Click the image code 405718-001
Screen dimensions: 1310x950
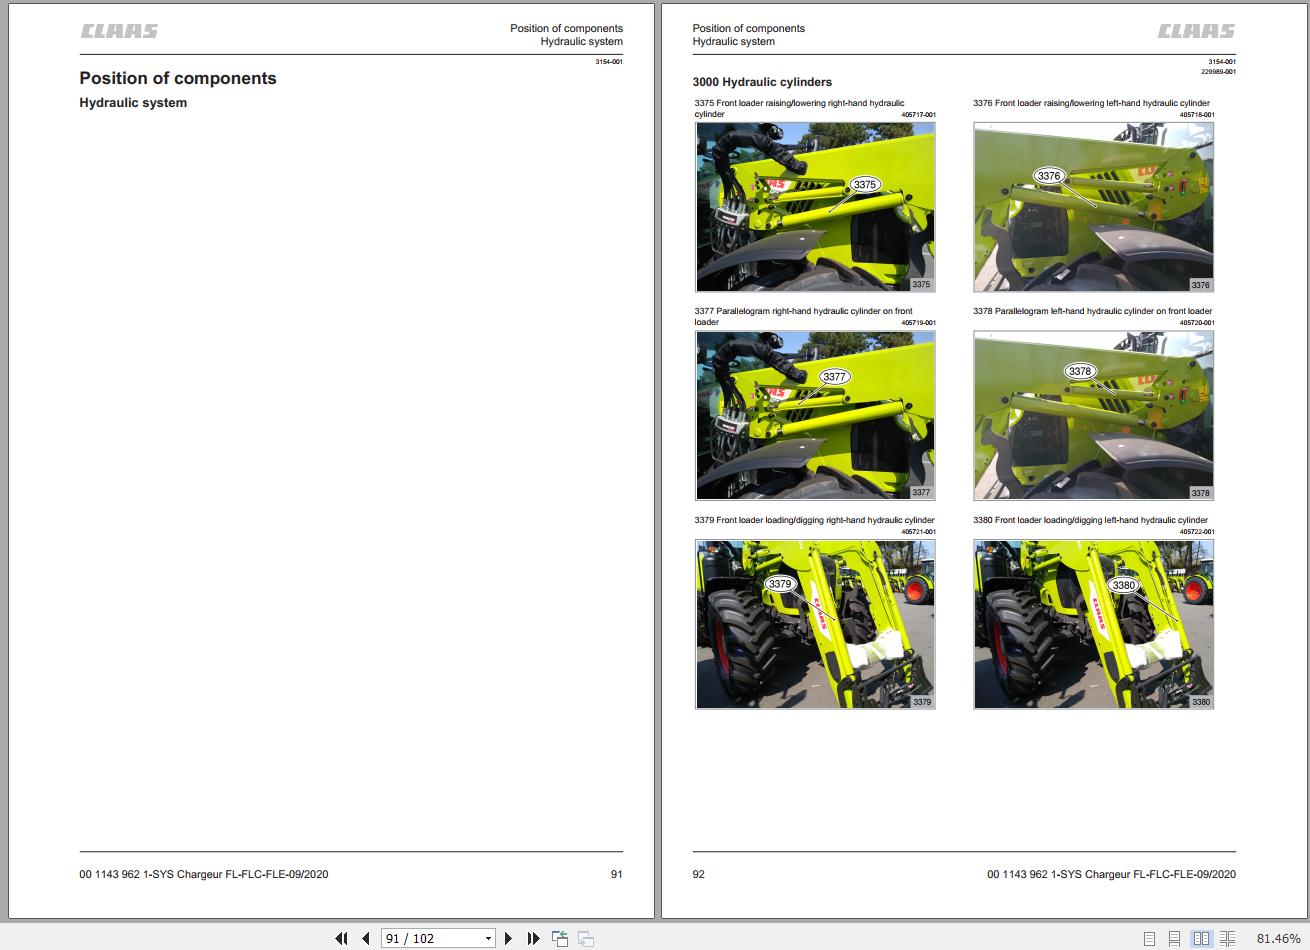click(x=1197, y=115)
